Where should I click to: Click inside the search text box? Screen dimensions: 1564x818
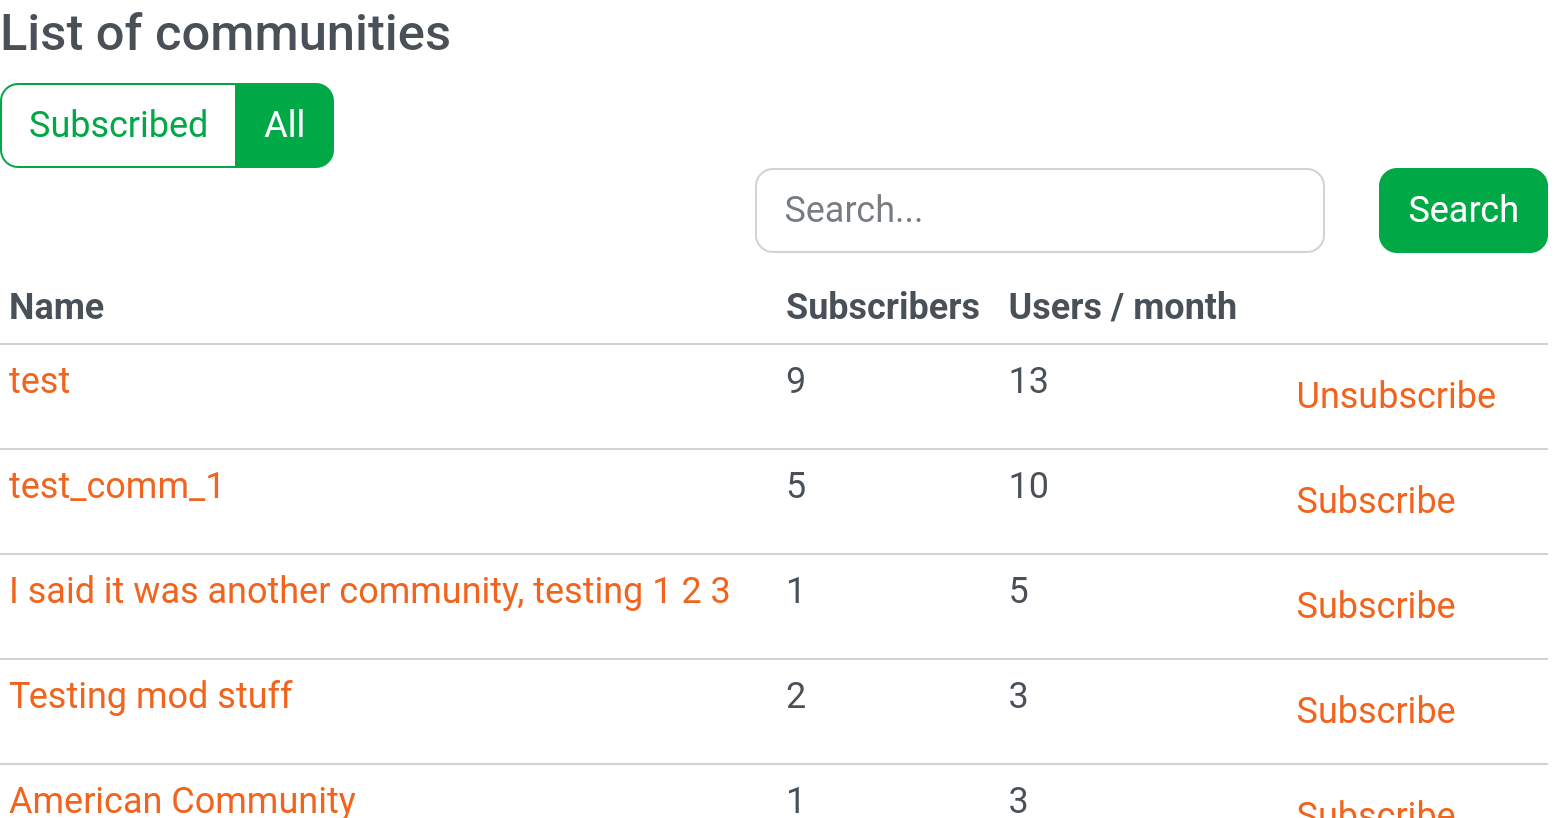tap(1040, 210)
